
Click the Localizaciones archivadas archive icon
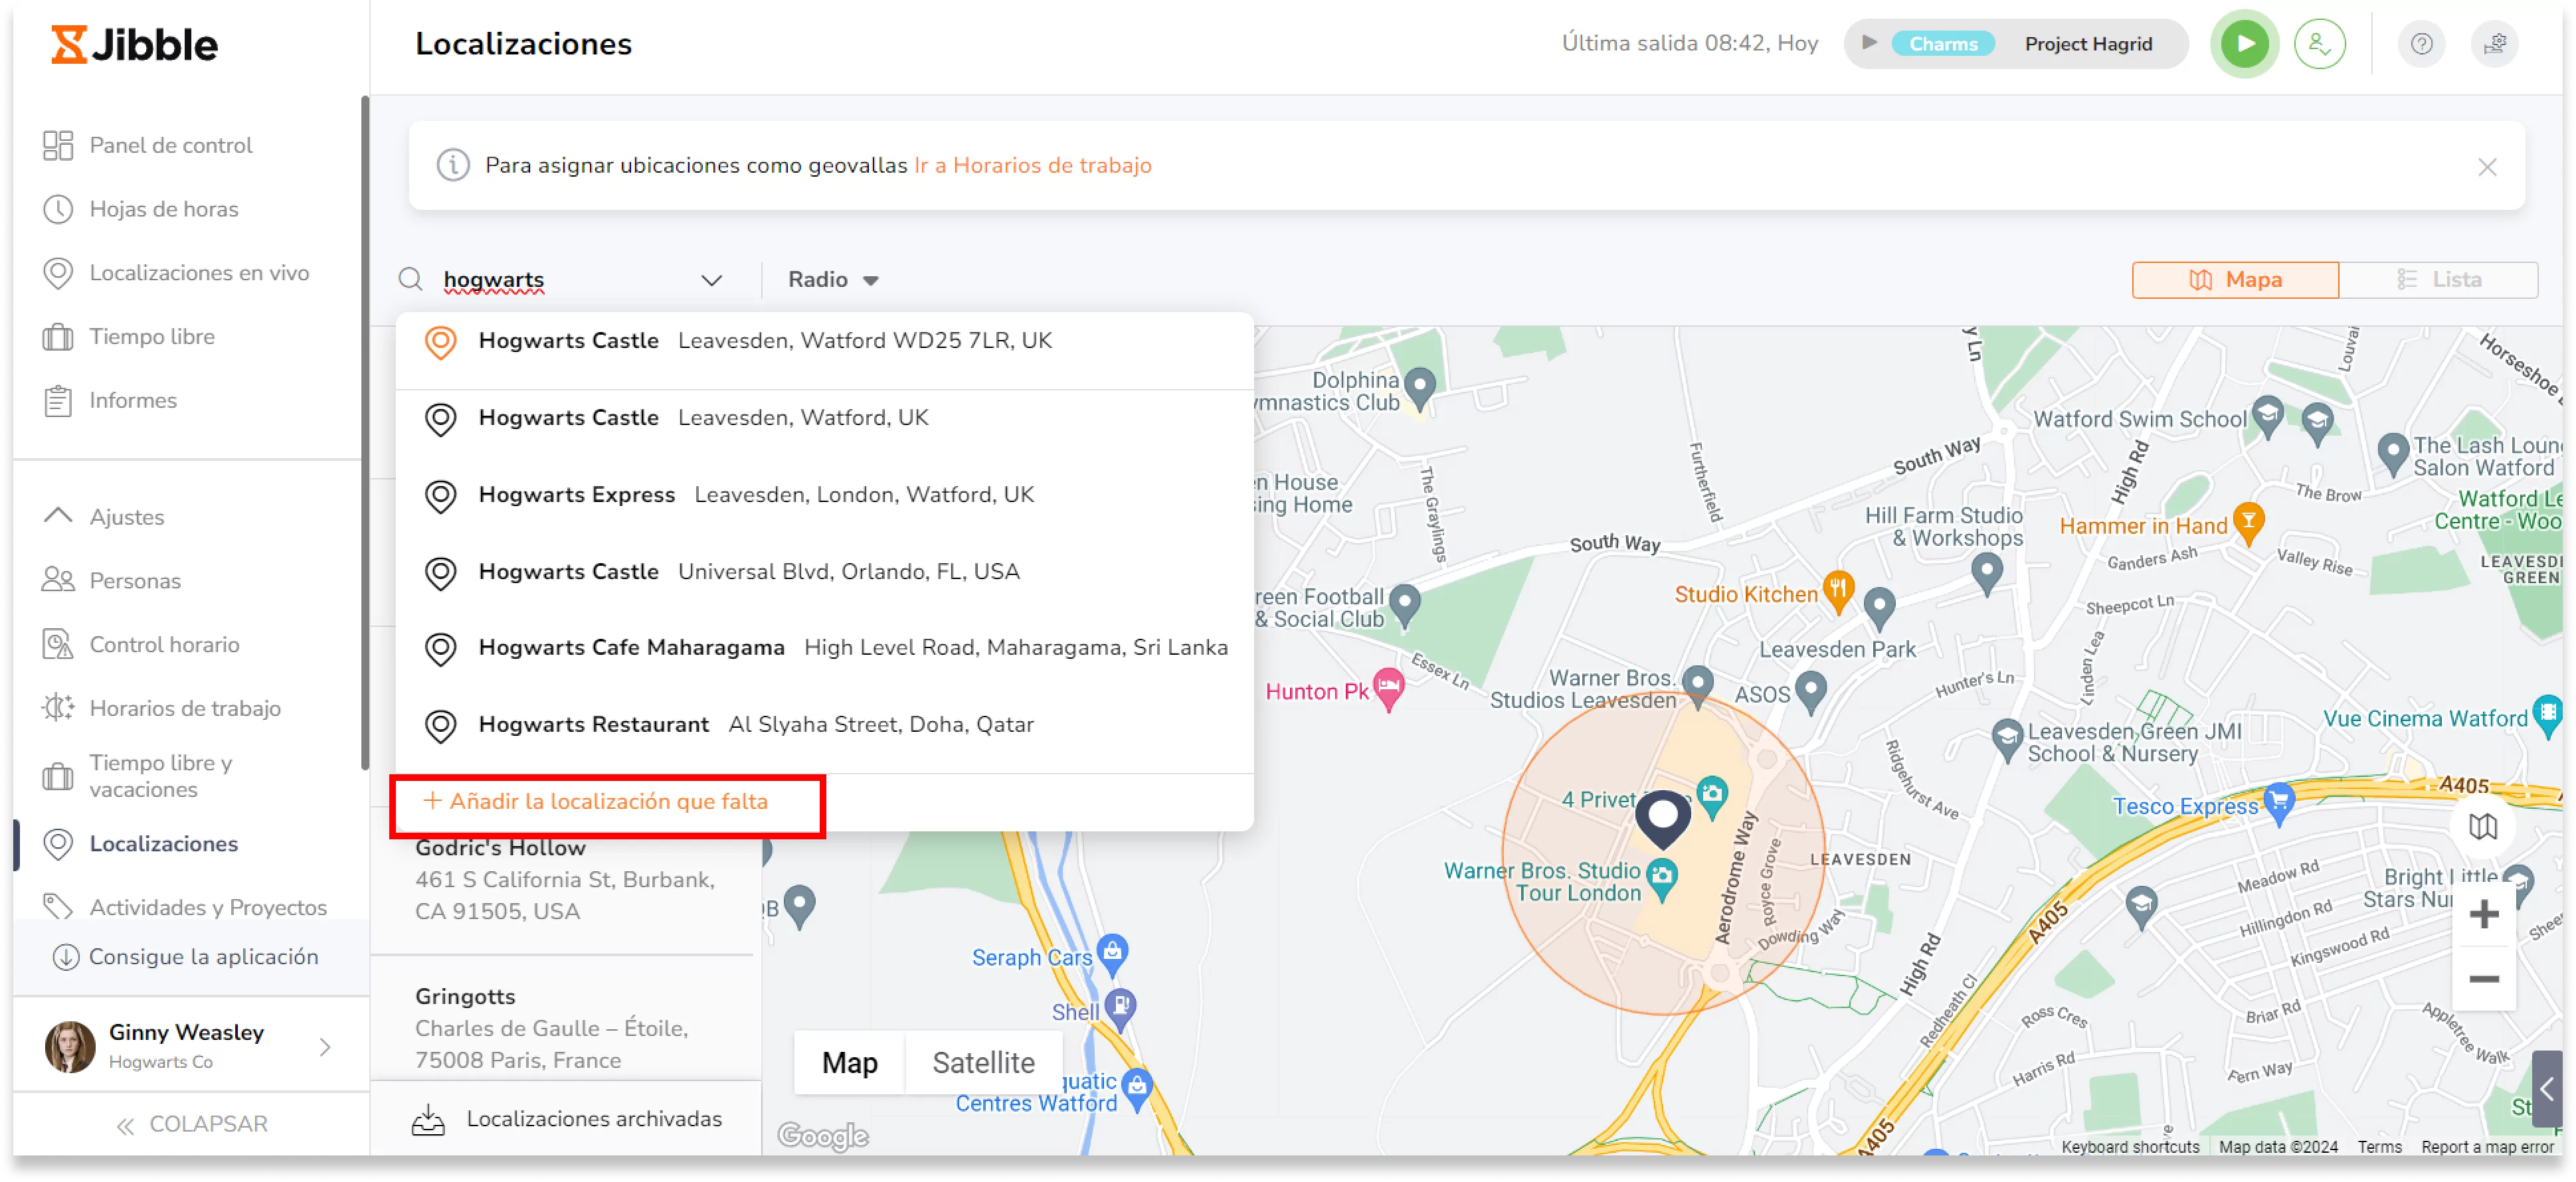click(428, 1119)
